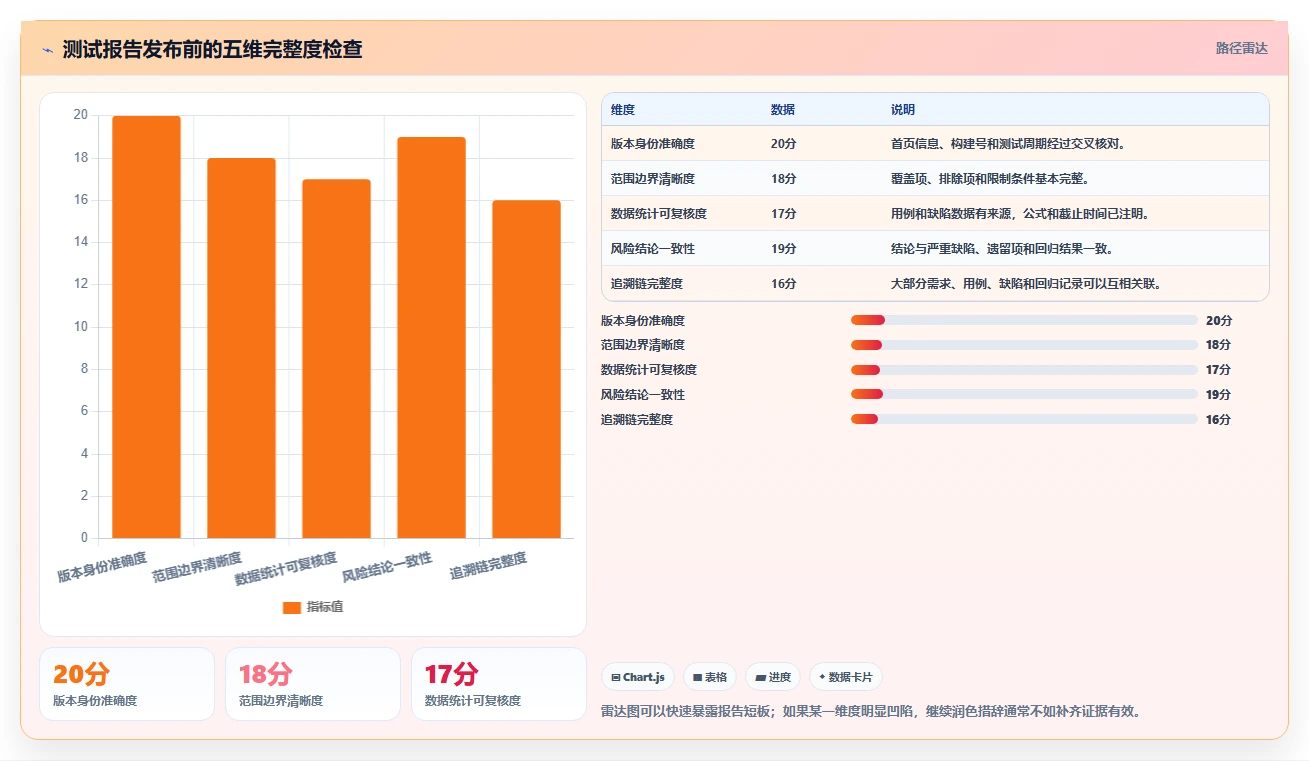The height and width of the screenshot is (761, 1309).
Task: Click table cell 版本身份准确度
Action: pyautogui.click(x=653, y=144)
